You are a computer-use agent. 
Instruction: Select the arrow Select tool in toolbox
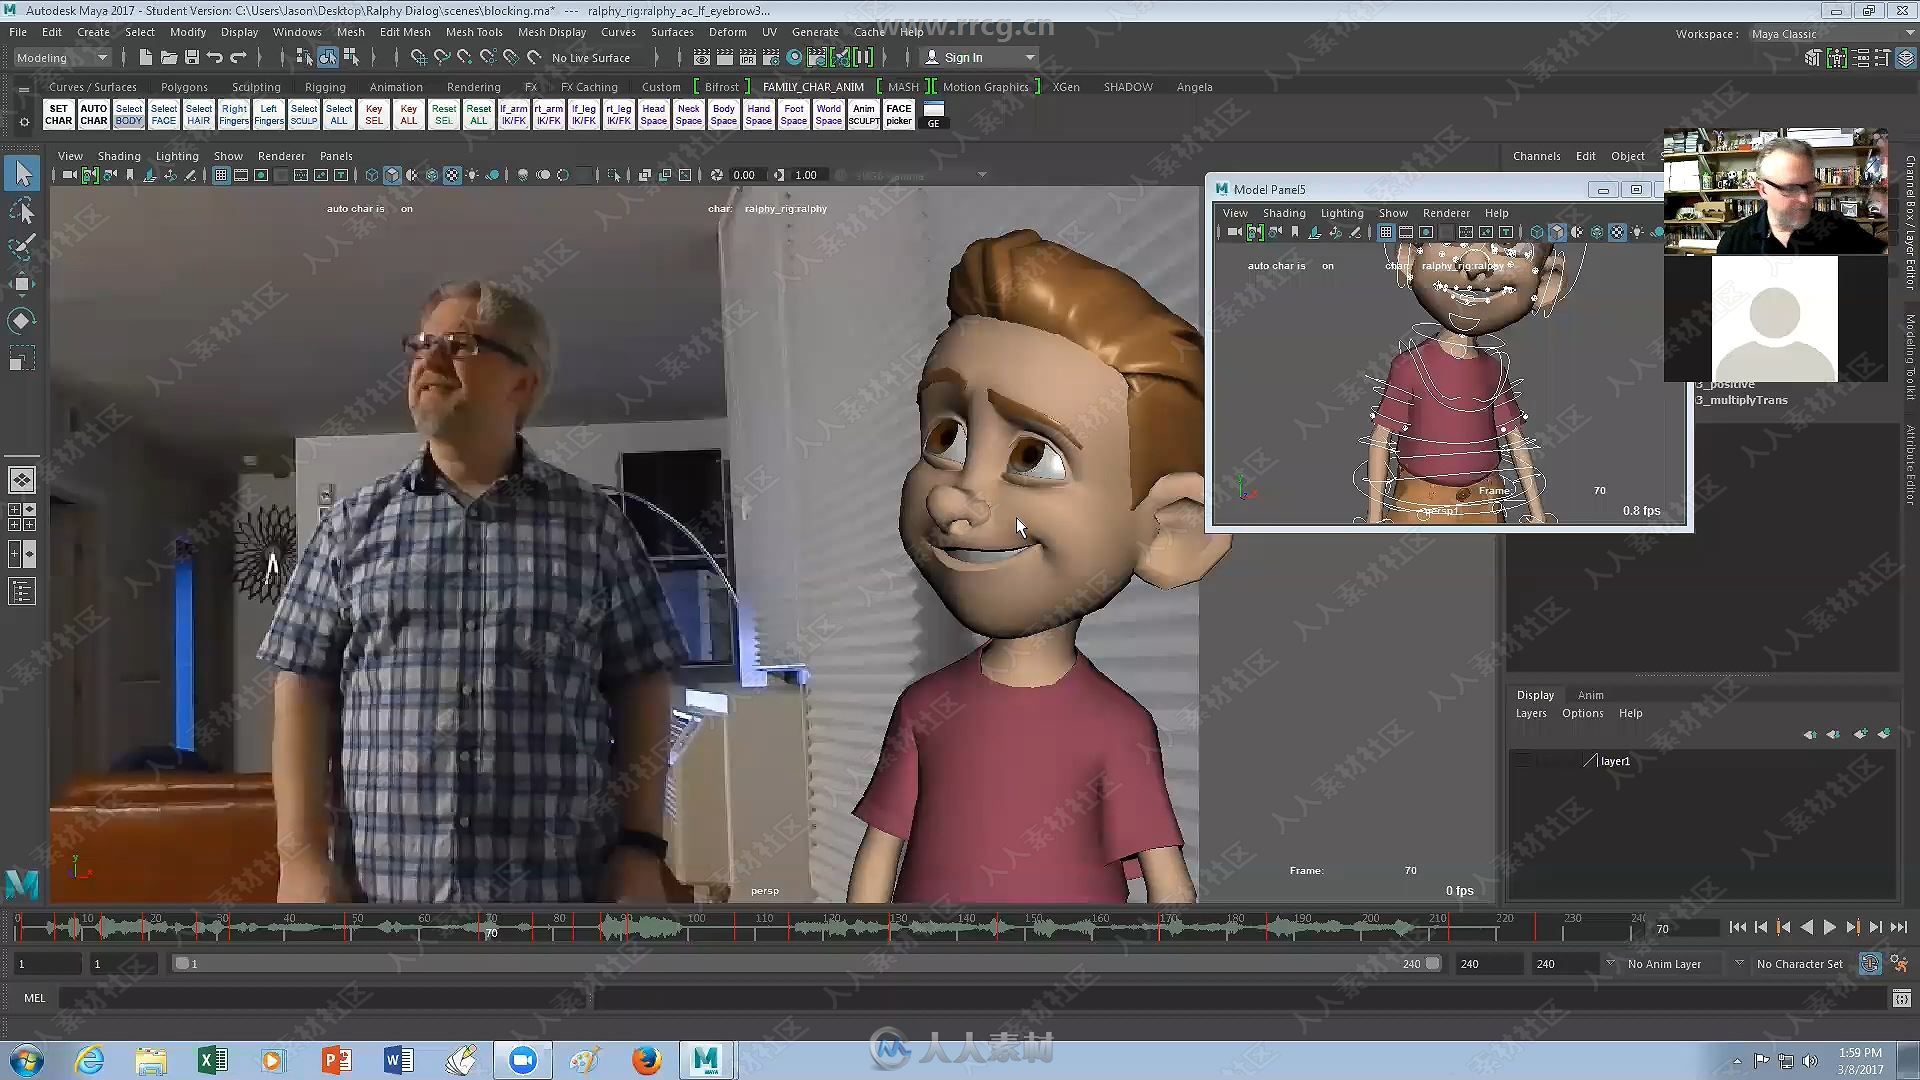pos(22,173)
